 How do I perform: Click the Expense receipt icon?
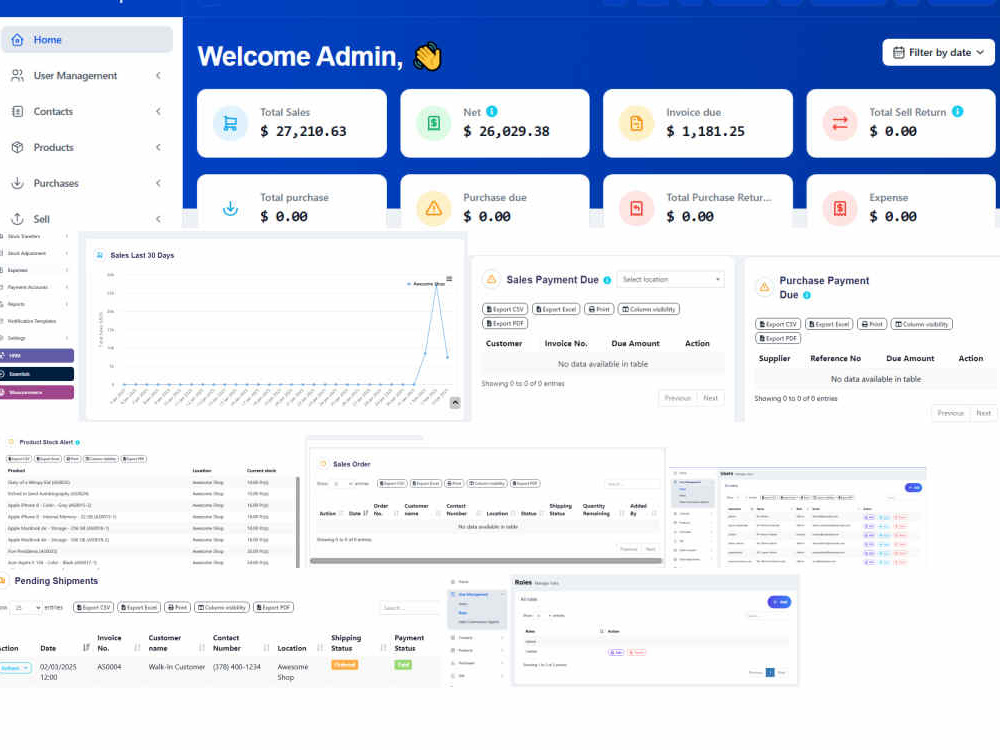(840, 209)
